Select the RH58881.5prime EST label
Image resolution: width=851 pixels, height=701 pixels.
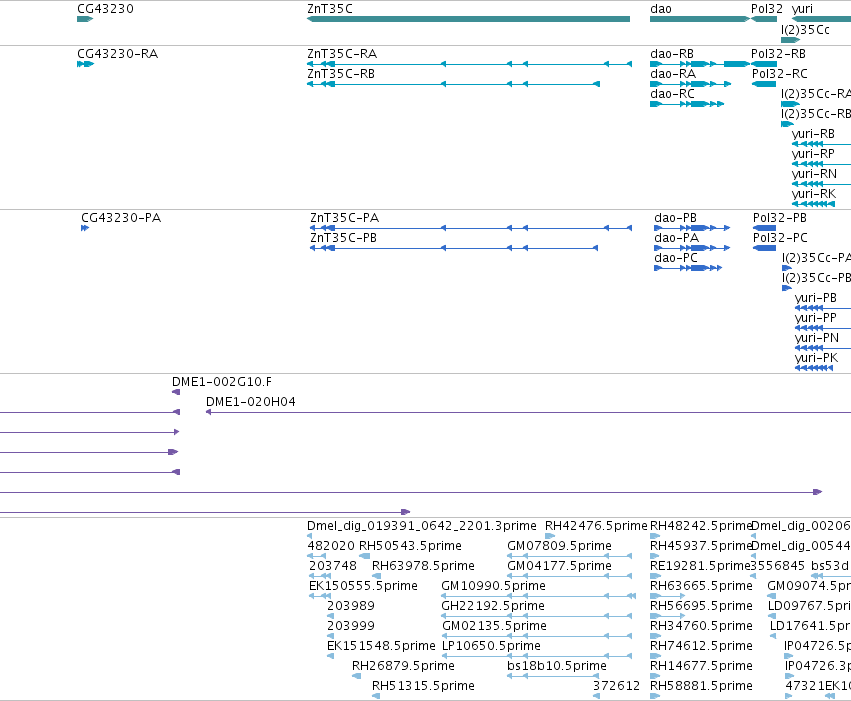(x=701, y=686)
